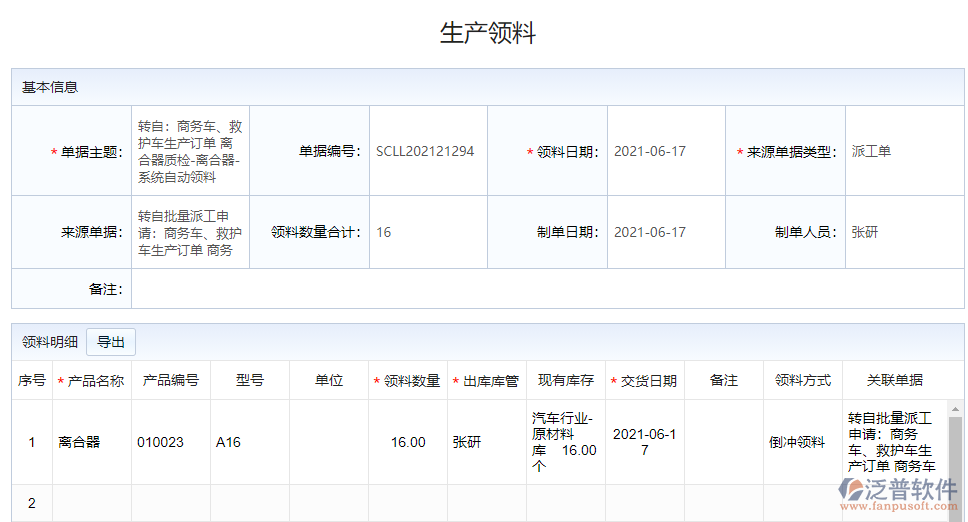
Task: Click the 现有库存 column header
Action: tap(565, 381)
